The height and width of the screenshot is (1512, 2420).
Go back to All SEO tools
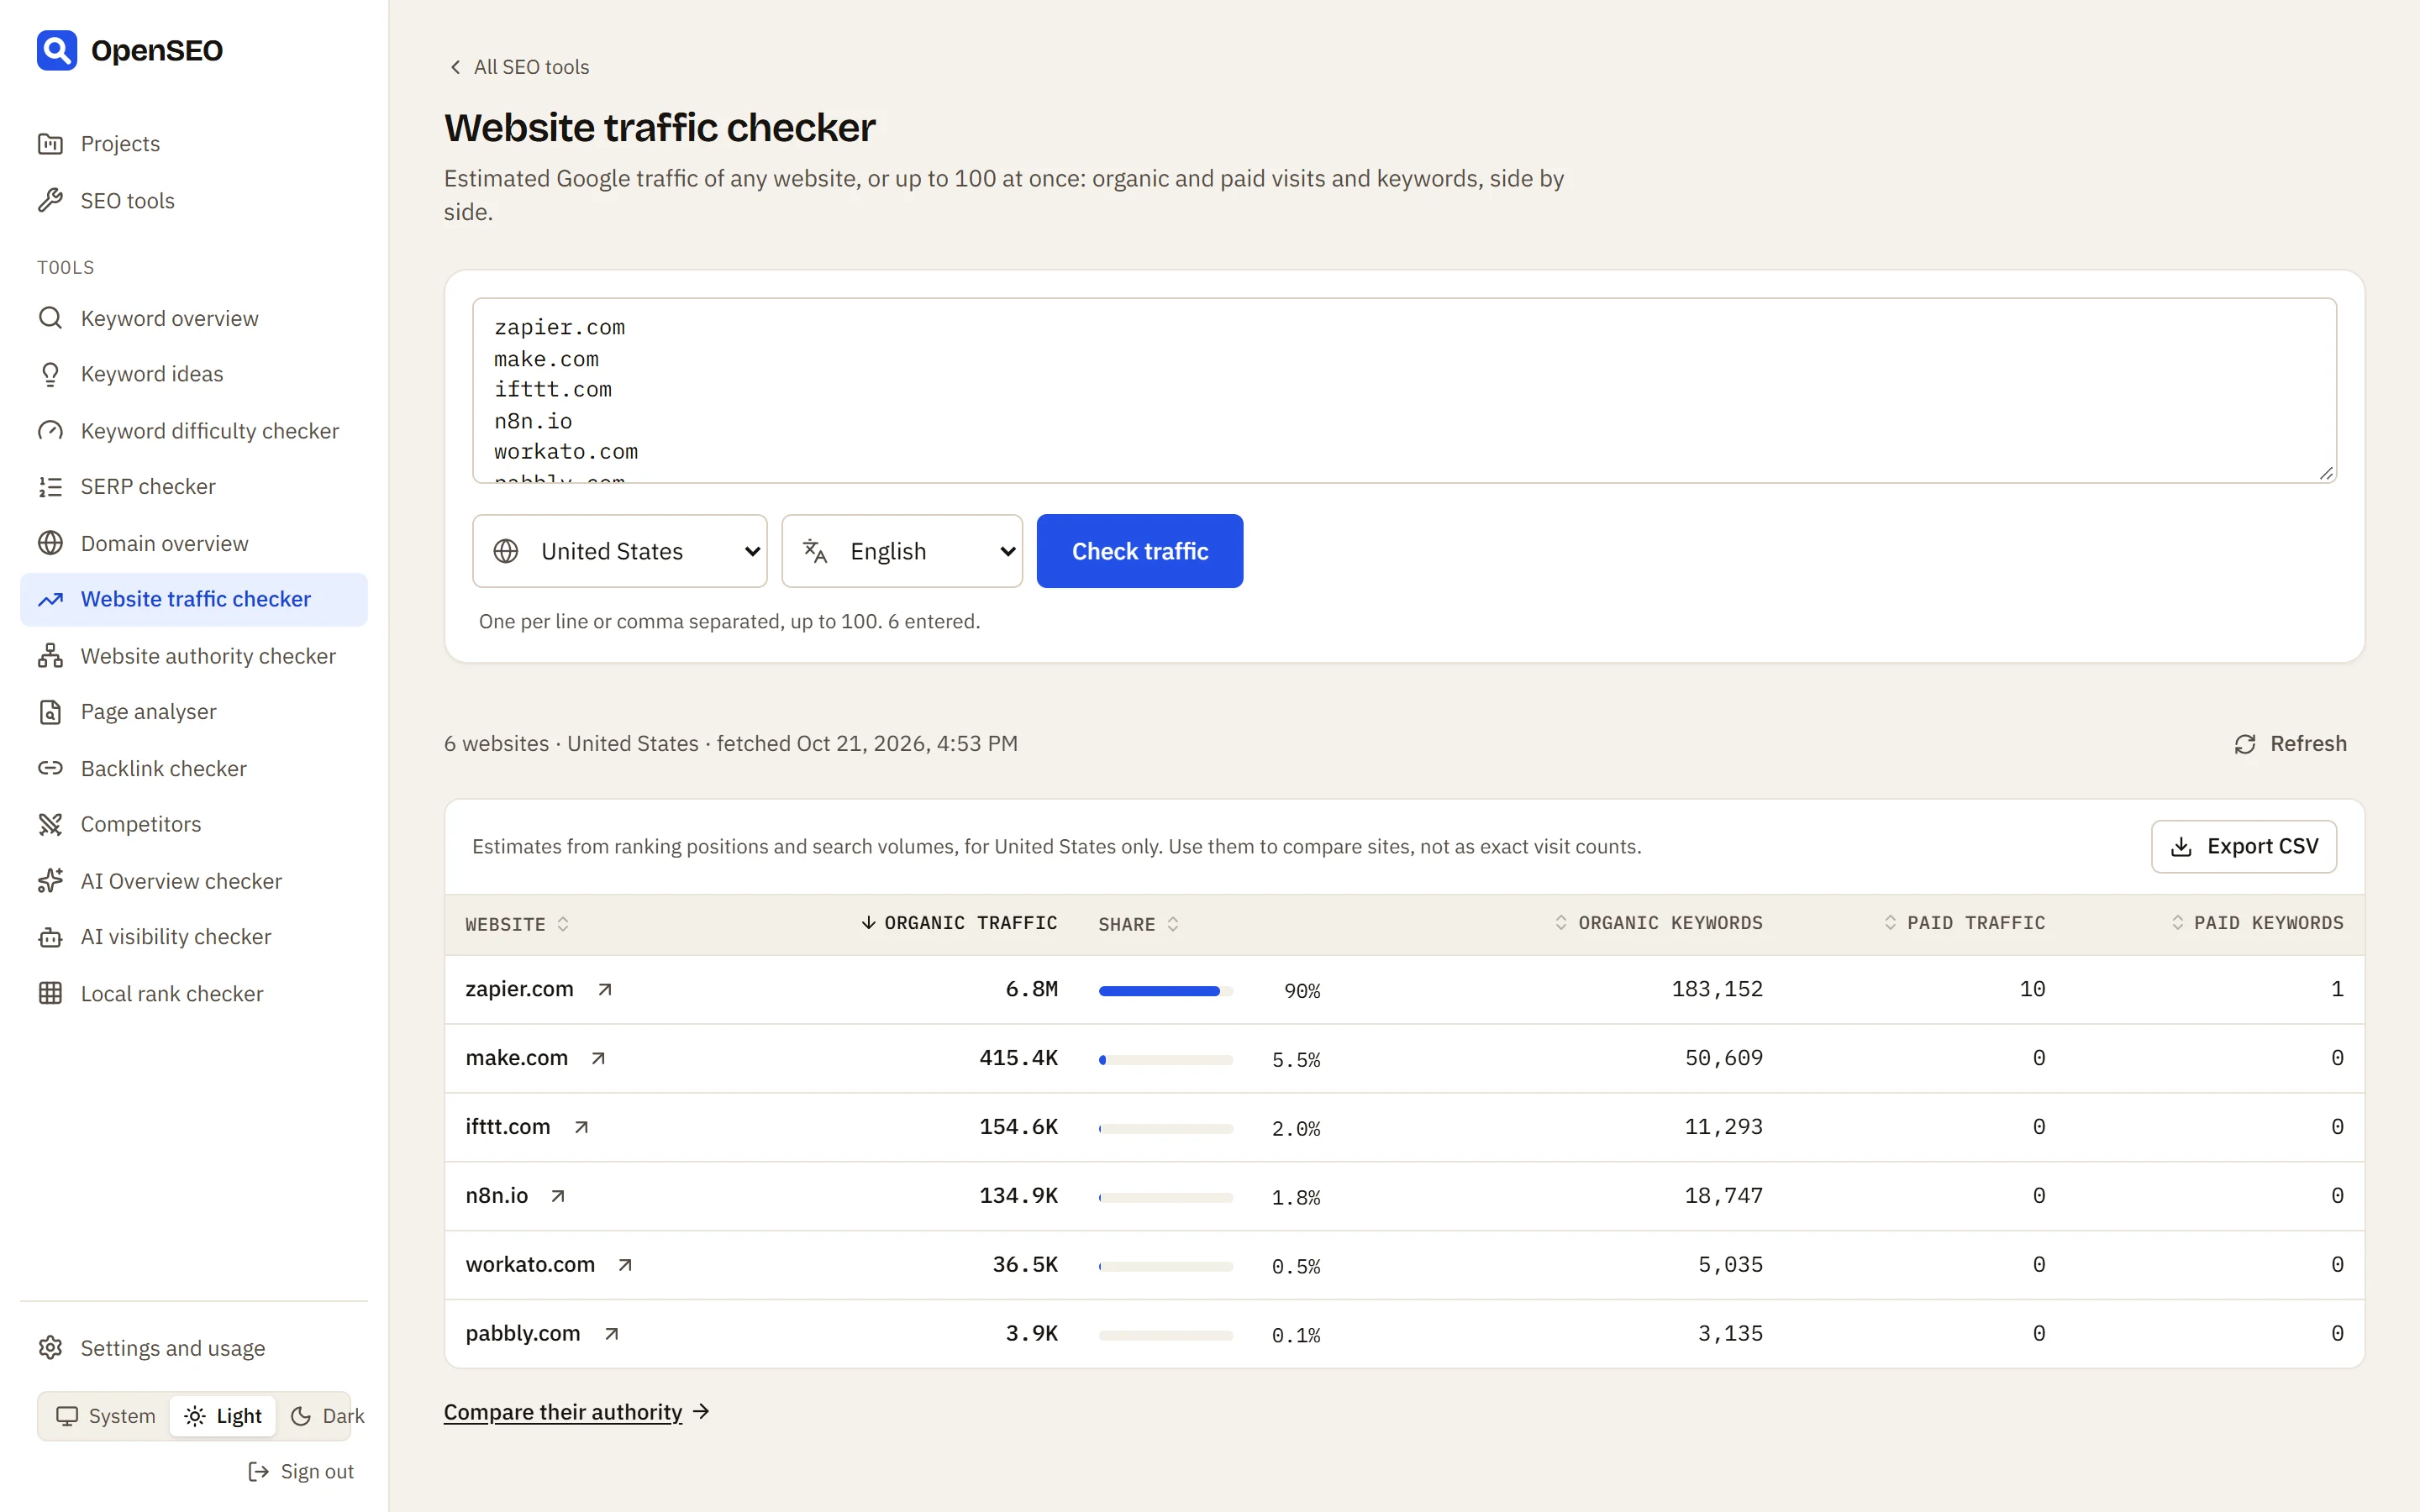519,67
